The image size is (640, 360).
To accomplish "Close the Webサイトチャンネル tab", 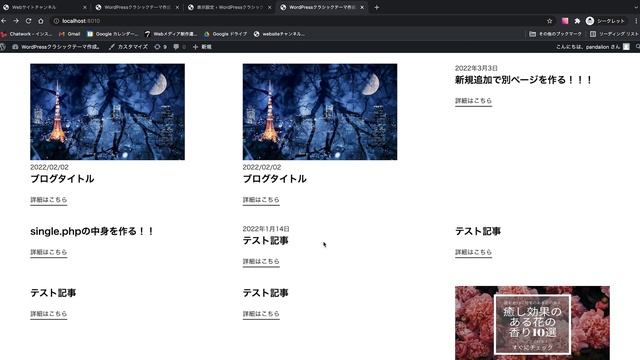I will pyautogui.click(x=84, y=7).
